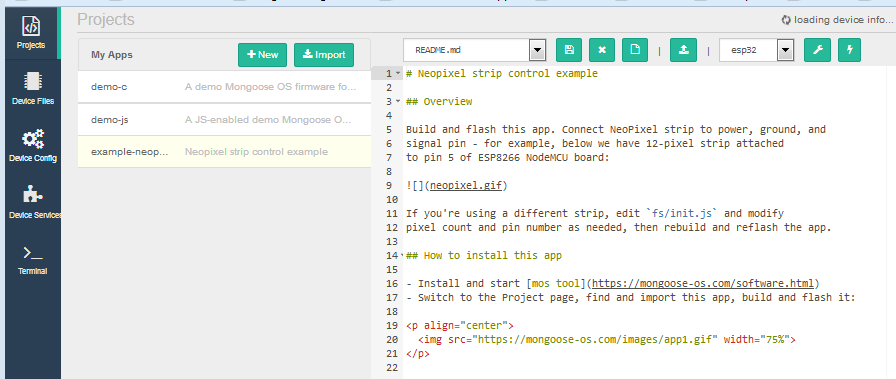Click line number 22 in gutter
Image resolution: width=896 pixels, height=379 pixels.
click(x=391, y=367)
